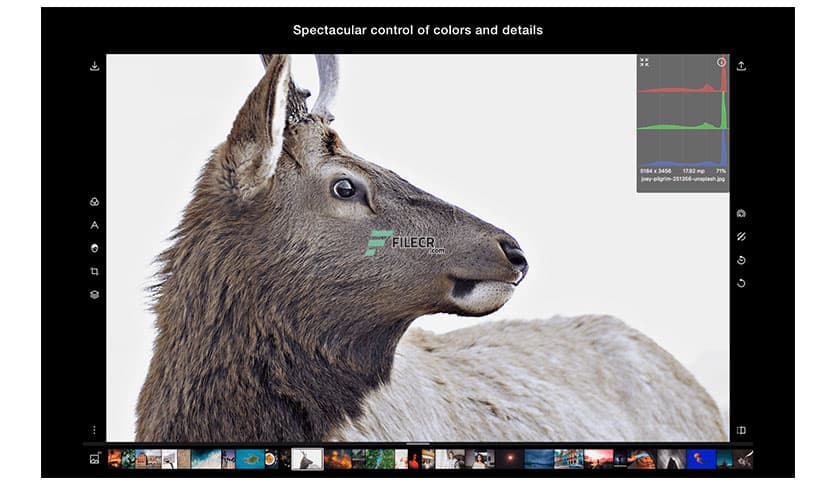Select the text tool letter A icon
Screen dimensions: 836x484
pyautogui.click(x=94, y=225)
